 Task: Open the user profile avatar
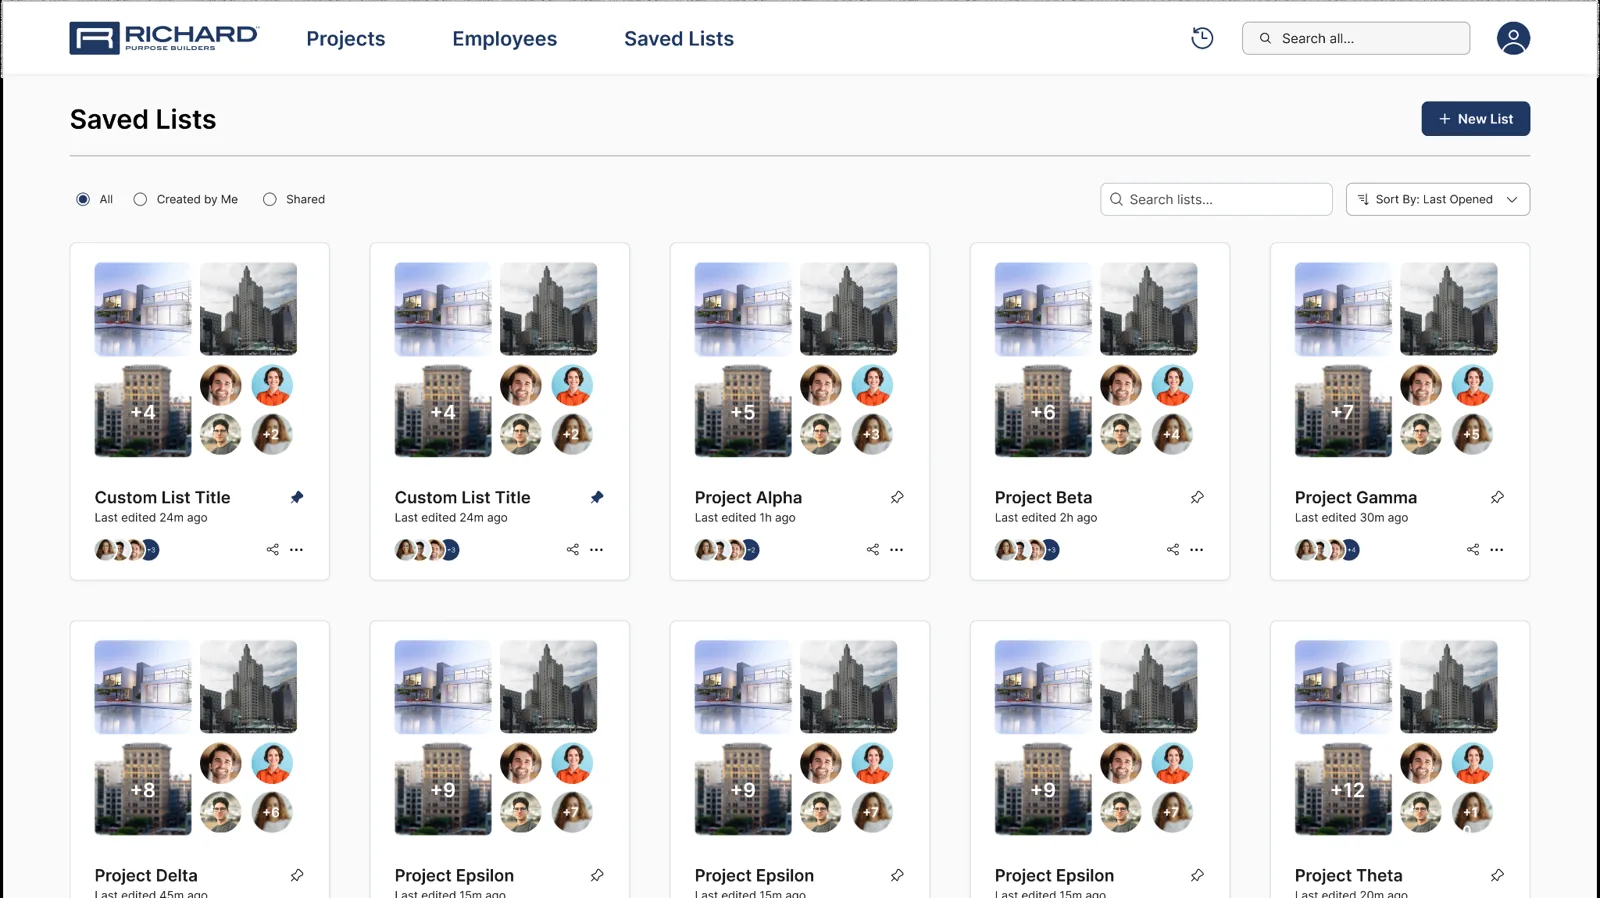coord(1513,38)
